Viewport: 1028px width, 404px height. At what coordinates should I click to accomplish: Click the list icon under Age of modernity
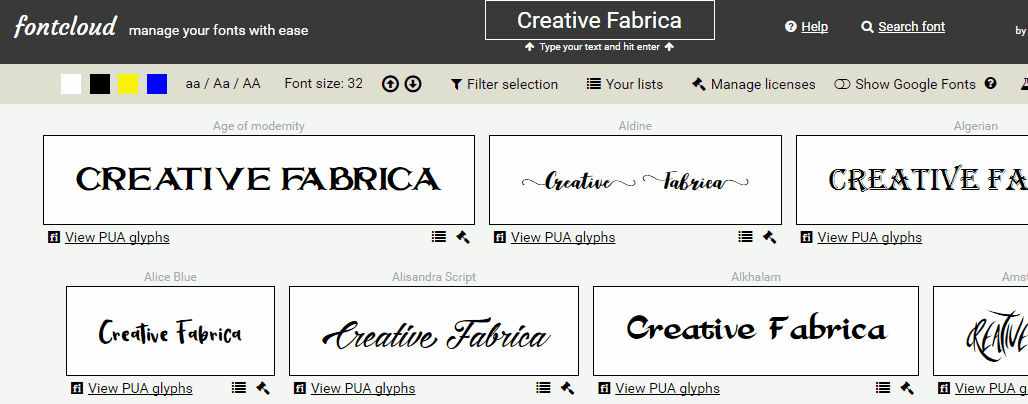(x=439, y=237)
